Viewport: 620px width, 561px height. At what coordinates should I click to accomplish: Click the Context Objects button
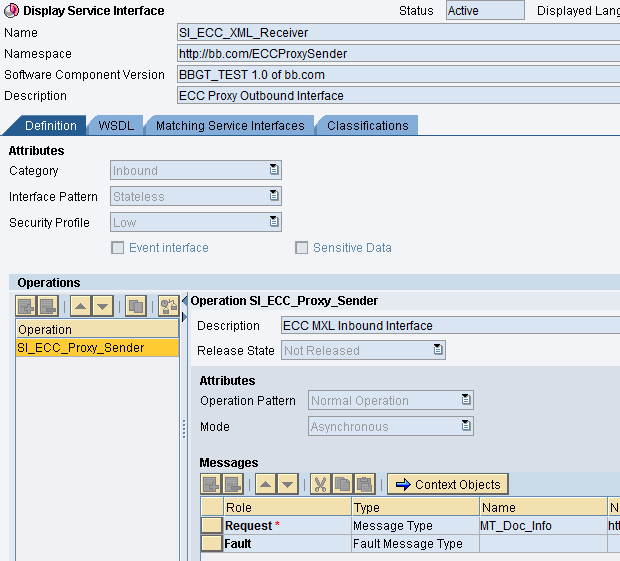pos(448,484)
